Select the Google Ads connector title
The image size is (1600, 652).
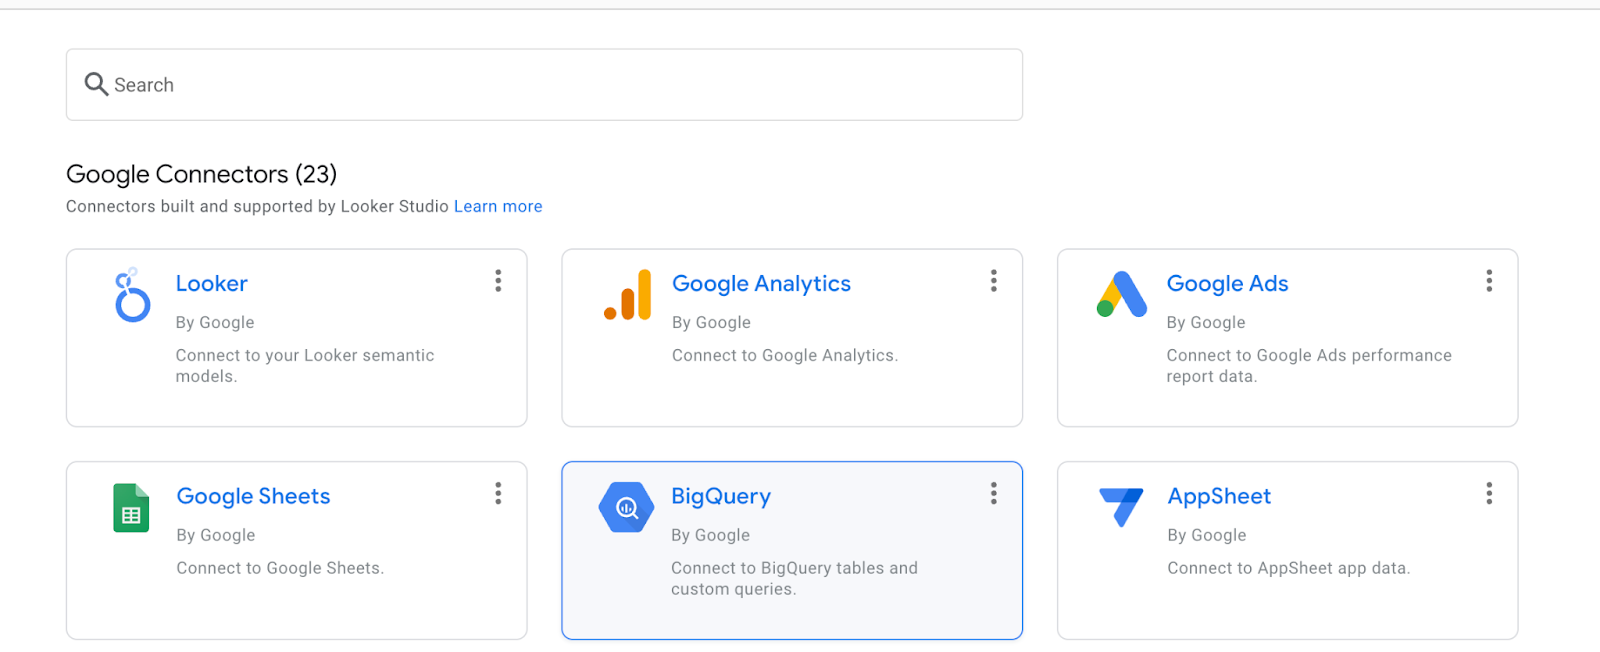pos(1227,284)
